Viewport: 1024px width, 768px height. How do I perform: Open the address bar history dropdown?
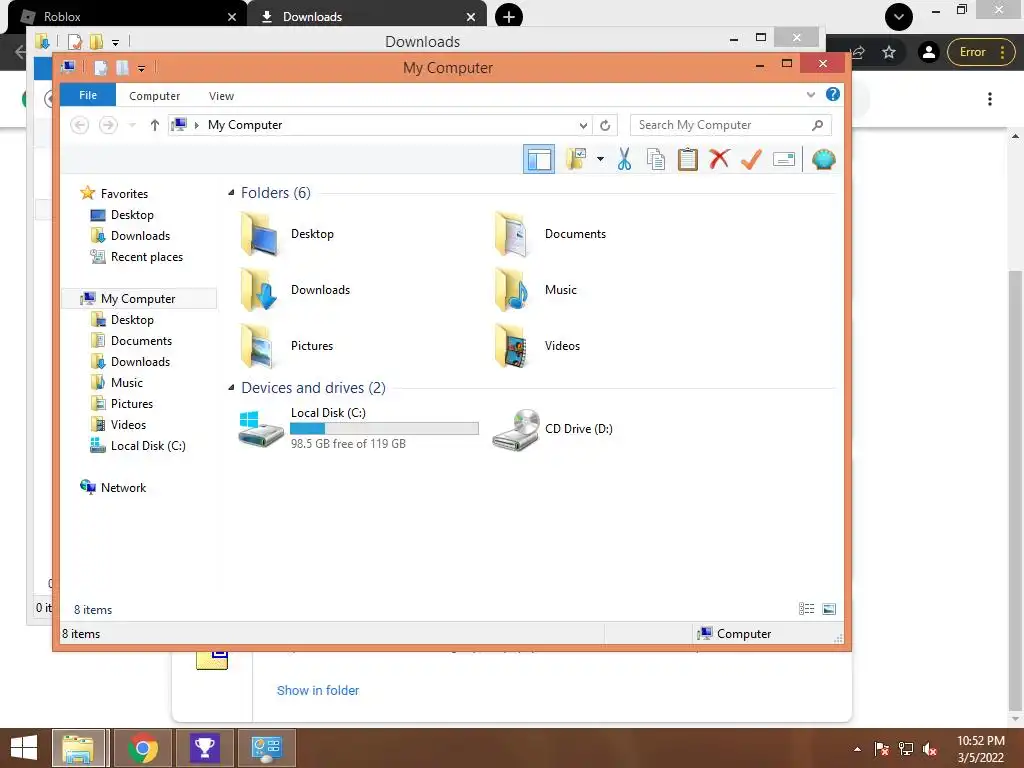tap(583, 125)
